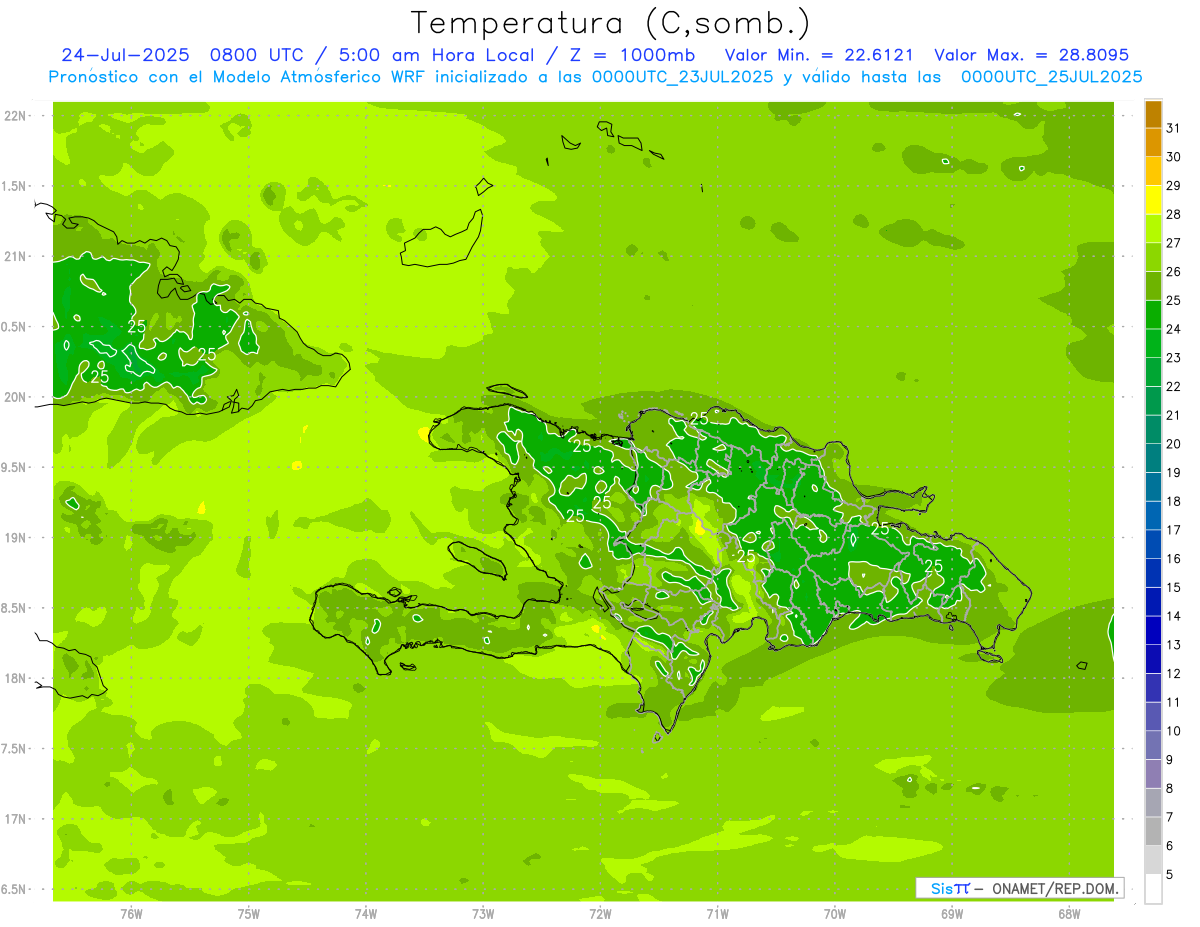The image size is (1200, 927).
Task: Click the blue legend swatch between 16 and 17
Action: point(1153,545)
